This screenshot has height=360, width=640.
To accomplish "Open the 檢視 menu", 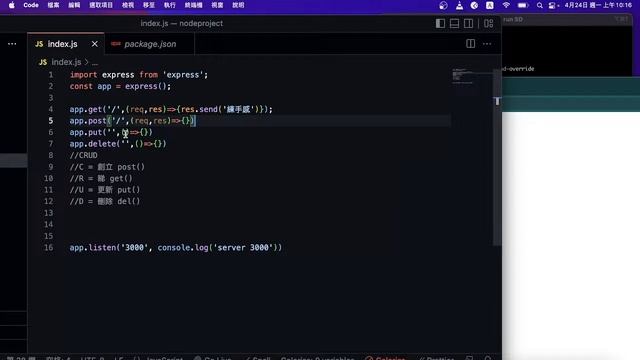I will pyautogui.click(x=128, y=5).
